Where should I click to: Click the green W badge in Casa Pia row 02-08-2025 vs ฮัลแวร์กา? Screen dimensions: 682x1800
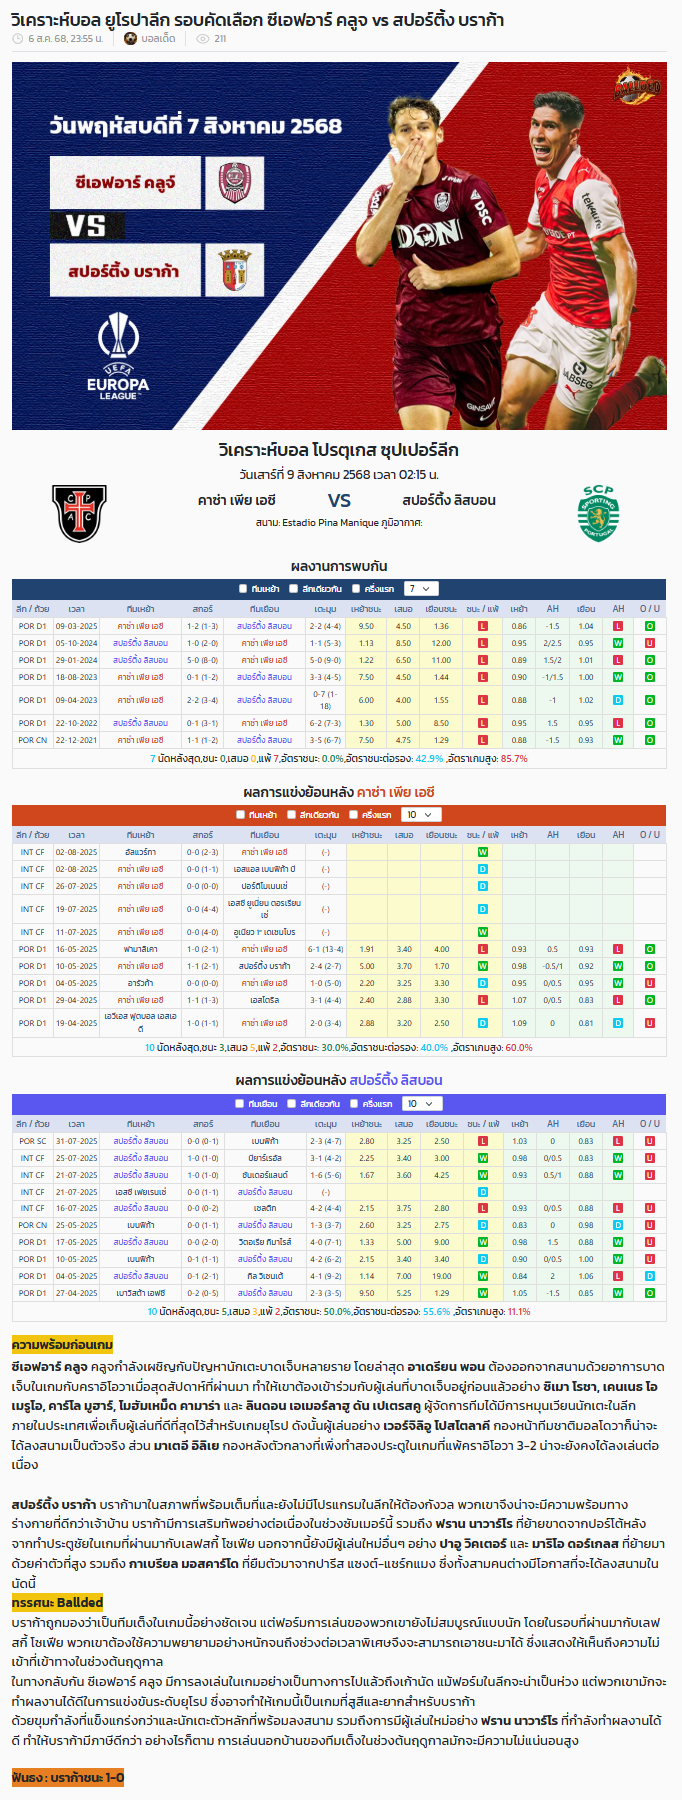pyautogui.click(x=483, y=852)
